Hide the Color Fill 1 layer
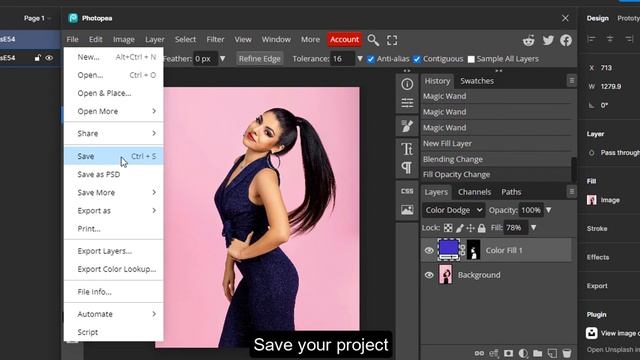 (429, 250)
